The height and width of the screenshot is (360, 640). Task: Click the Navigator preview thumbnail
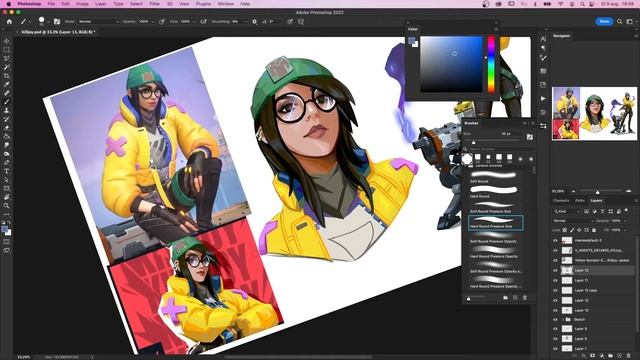tap(594, 113)
